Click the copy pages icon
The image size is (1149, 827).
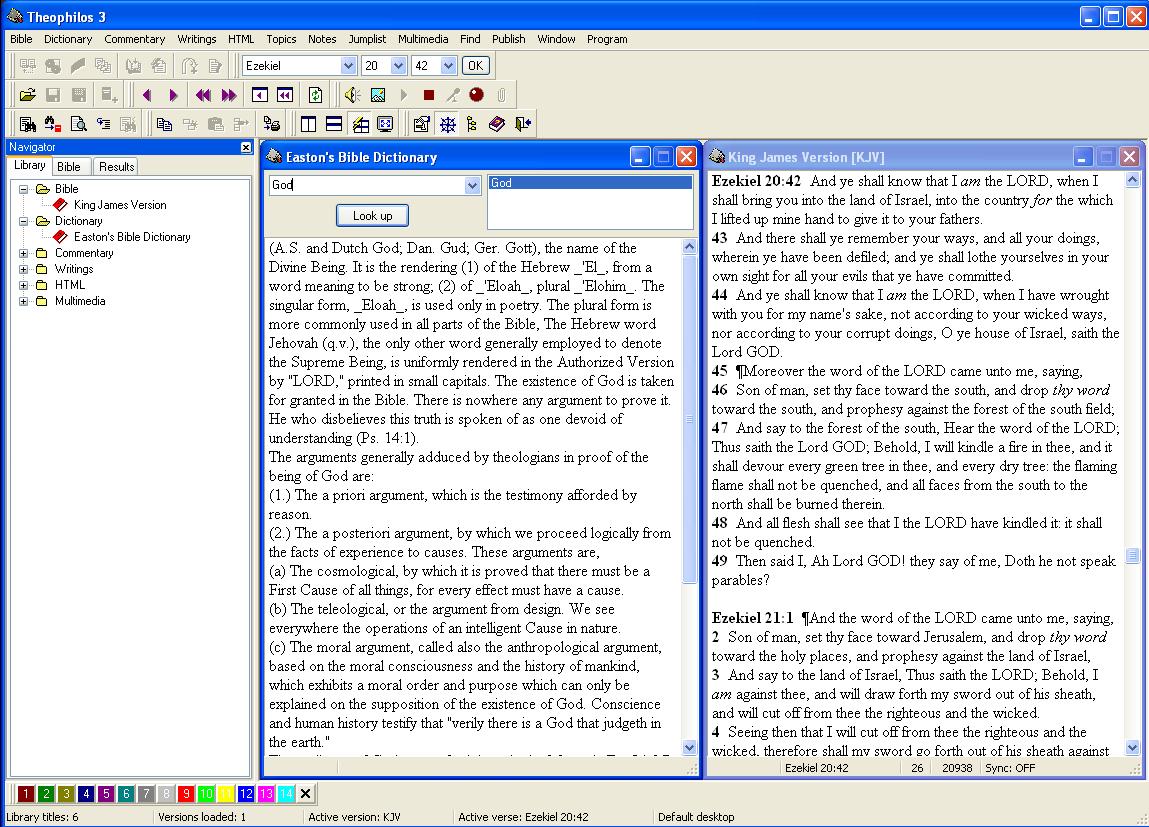165,124
